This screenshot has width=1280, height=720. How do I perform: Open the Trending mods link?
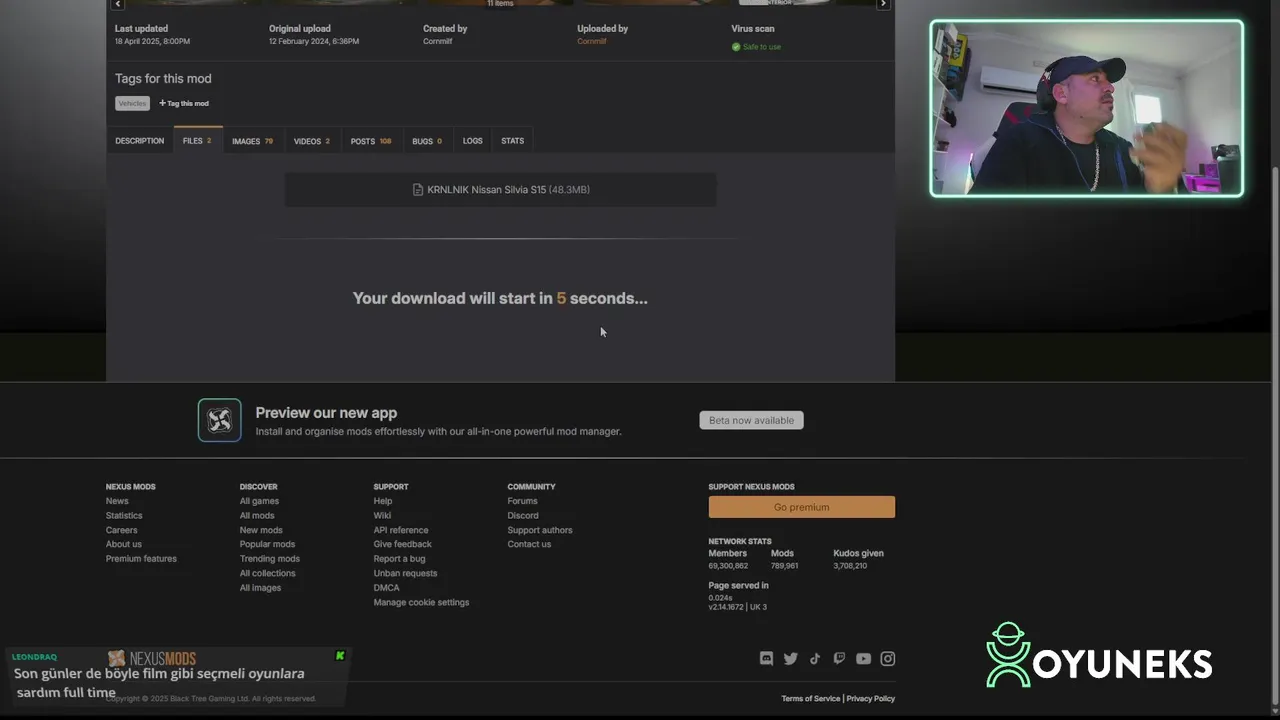tap(269, 559)
